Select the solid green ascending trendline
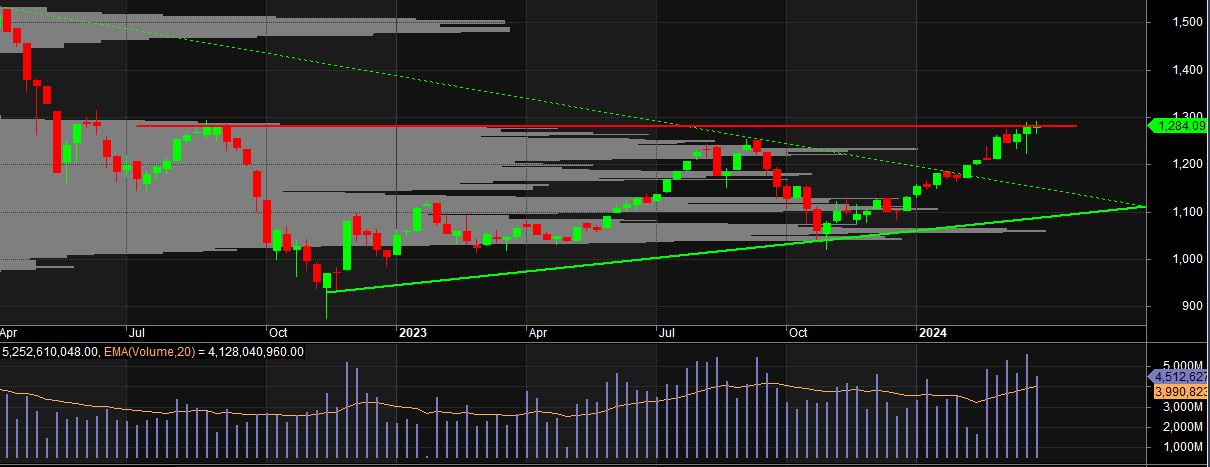The width and height of the screenshot is (1210, 467). click(x=600, y=260)
